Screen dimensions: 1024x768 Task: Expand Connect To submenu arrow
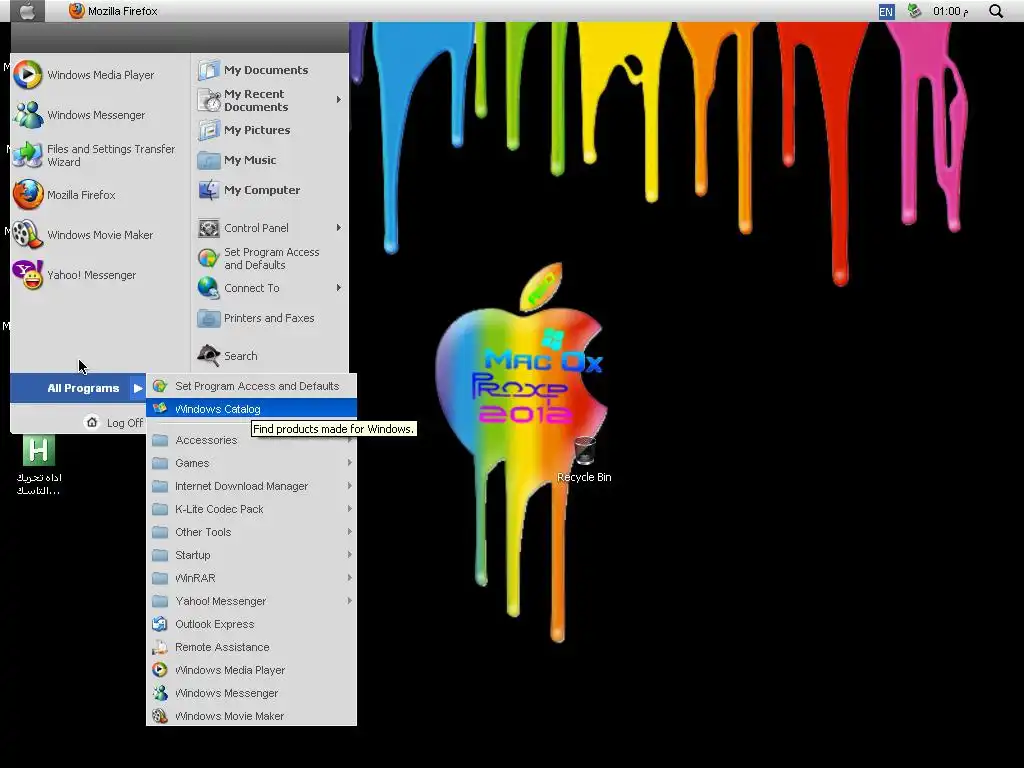339,288
